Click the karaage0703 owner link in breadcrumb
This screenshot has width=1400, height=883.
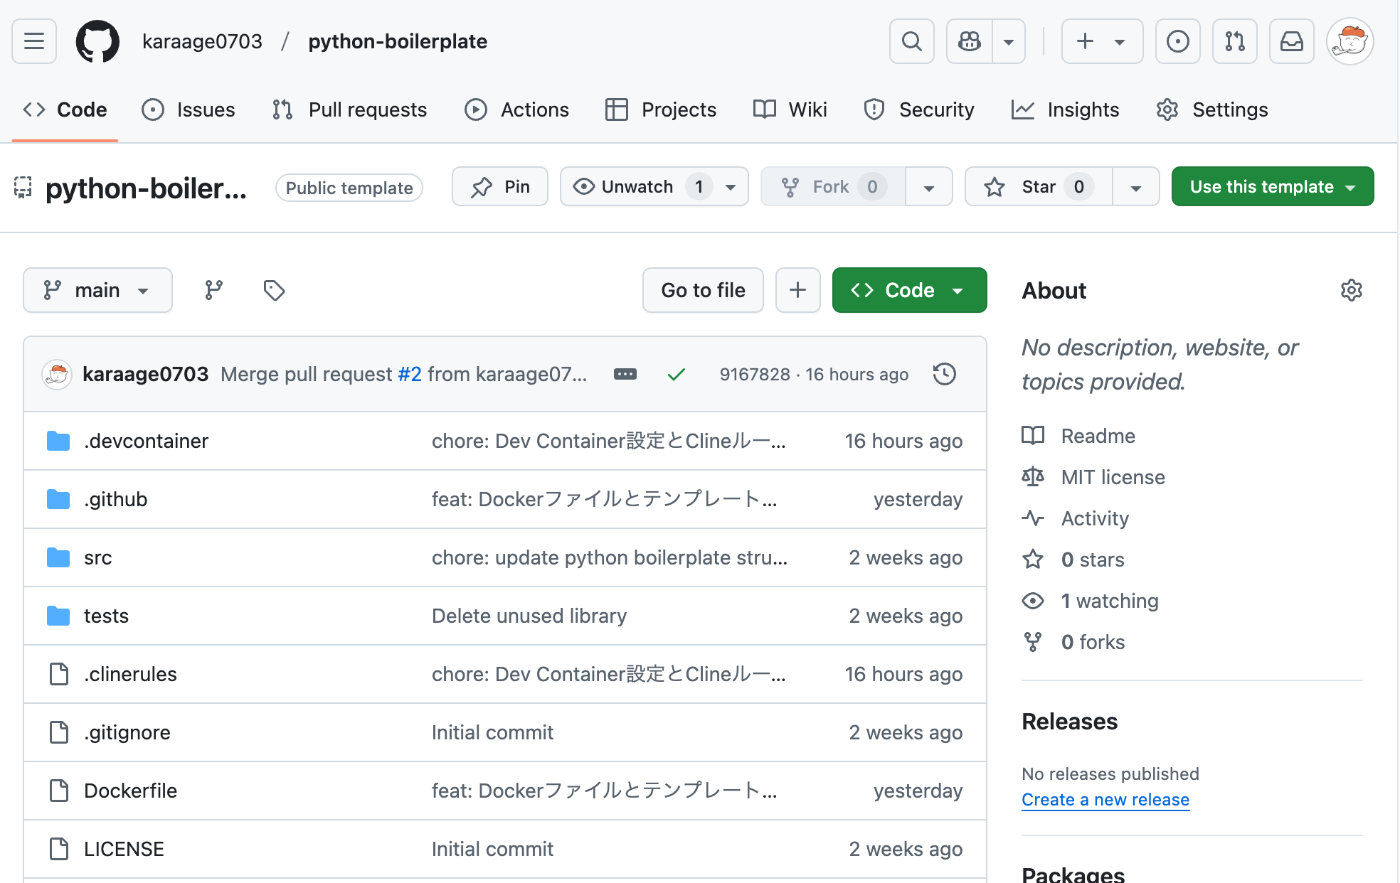[202, 41]
